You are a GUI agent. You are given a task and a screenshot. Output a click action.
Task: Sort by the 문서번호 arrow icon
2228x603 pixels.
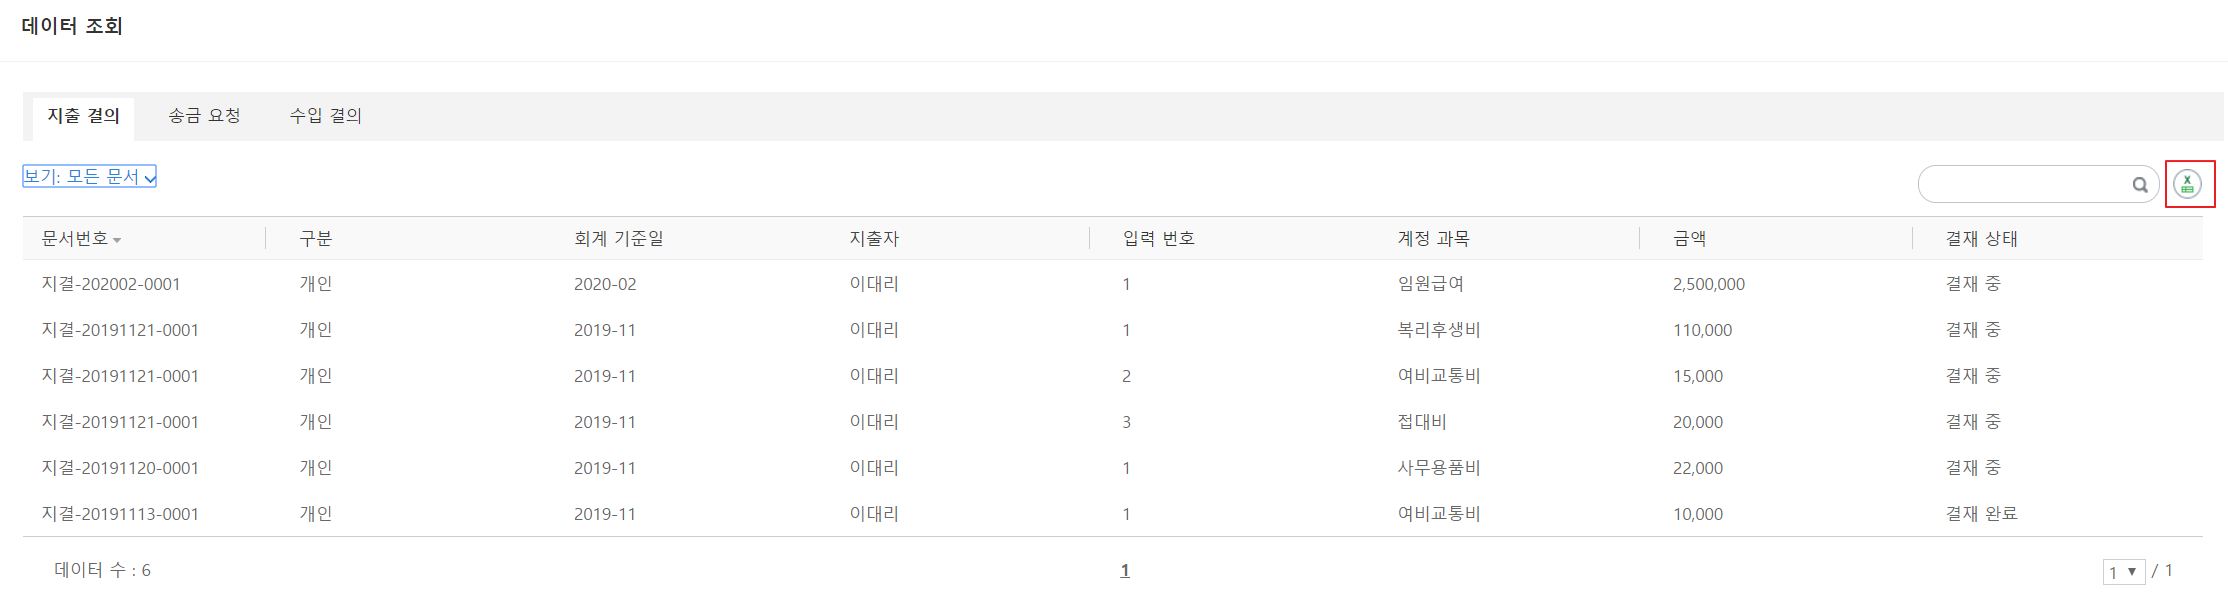117,240
